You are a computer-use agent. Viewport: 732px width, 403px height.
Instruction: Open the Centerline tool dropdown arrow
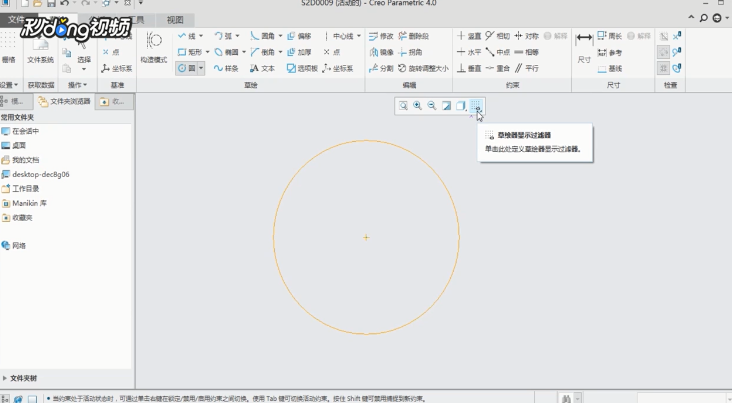click(x=359, y=36)
